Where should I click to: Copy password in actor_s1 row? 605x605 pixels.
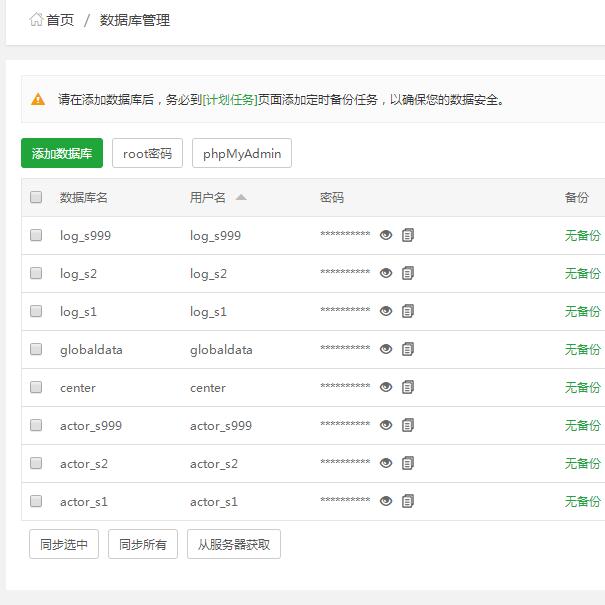coord(408,501)
